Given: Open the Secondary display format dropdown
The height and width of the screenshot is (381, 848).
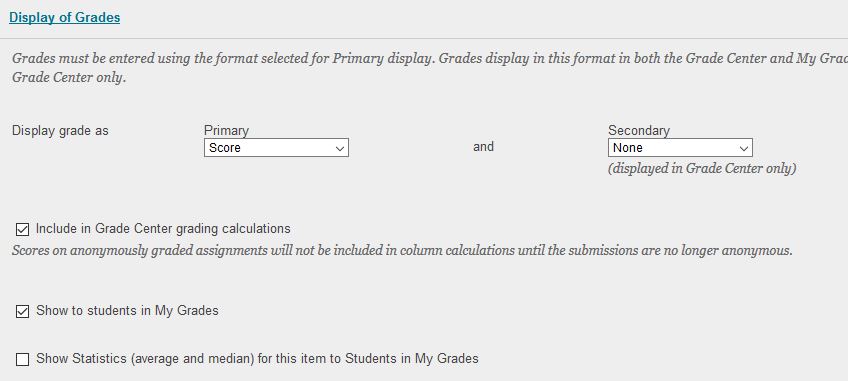Looking at the screenshot, I should click(x=680, y=148).
